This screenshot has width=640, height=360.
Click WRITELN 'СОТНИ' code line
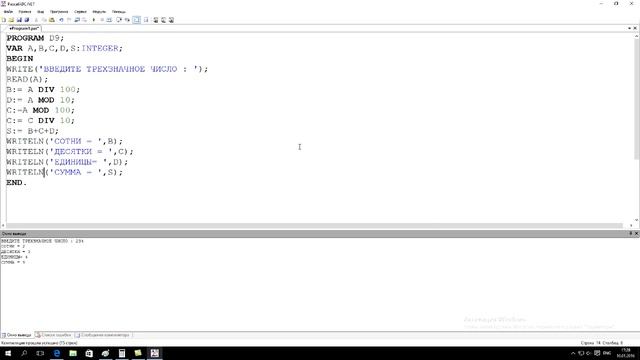(x=64, y=141)
